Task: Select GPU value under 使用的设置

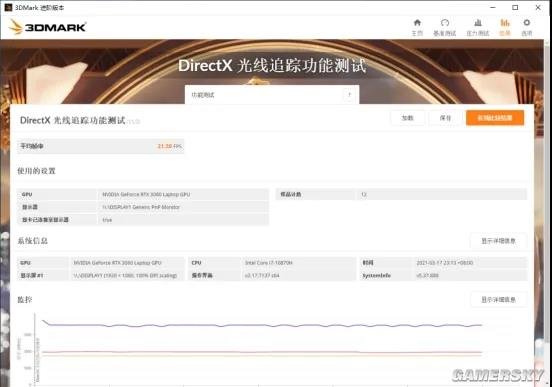Action: click(x=146, y=194)
